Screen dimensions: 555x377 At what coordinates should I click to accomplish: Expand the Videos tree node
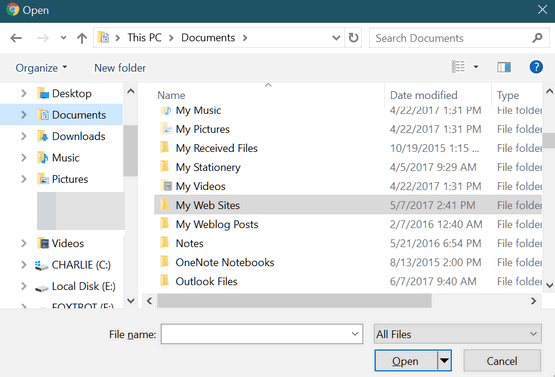click(x=24, y=244)
